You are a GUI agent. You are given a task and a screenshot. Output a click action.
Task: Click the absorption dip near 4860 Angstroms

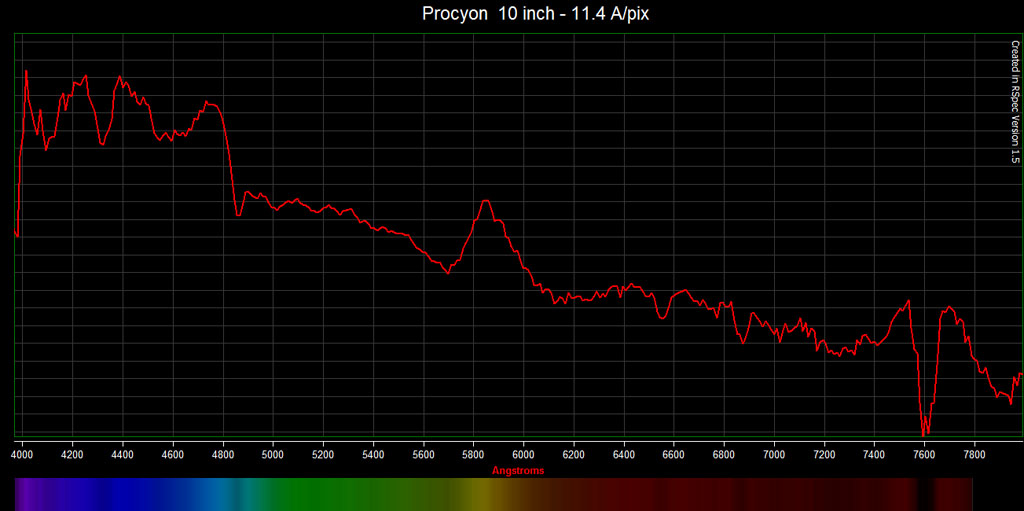[238, 214]
